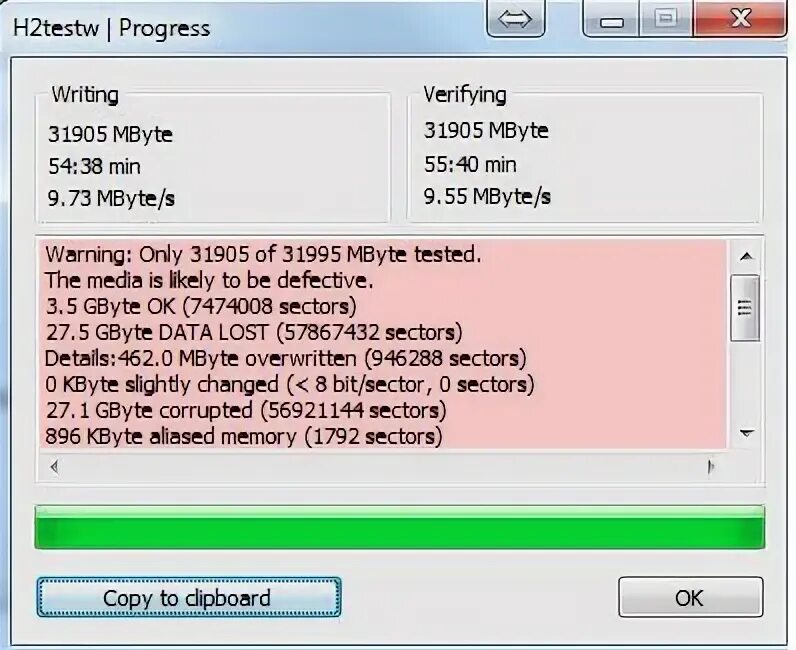Screen dimensions: 796x650
Task: Click the results scroll-down arrow
Action: pos(746,433)
